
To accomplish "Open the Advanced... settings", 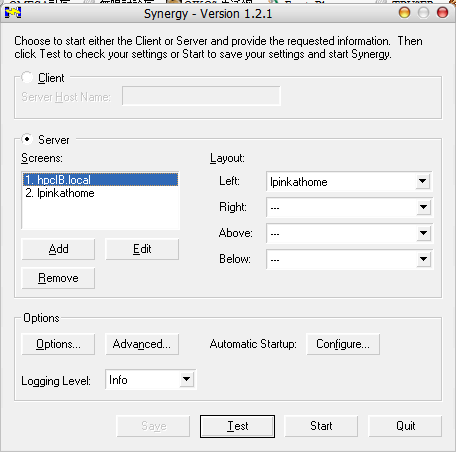I will 142,344.
